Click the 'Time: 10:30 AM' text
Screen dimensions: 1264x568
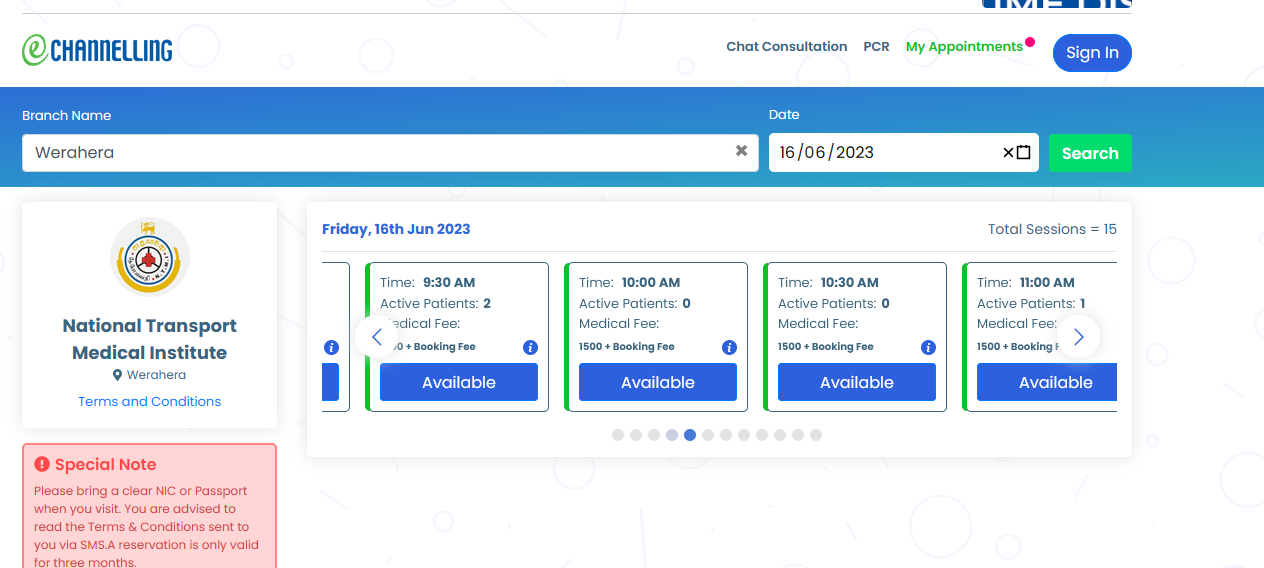(x=829, y=283)
